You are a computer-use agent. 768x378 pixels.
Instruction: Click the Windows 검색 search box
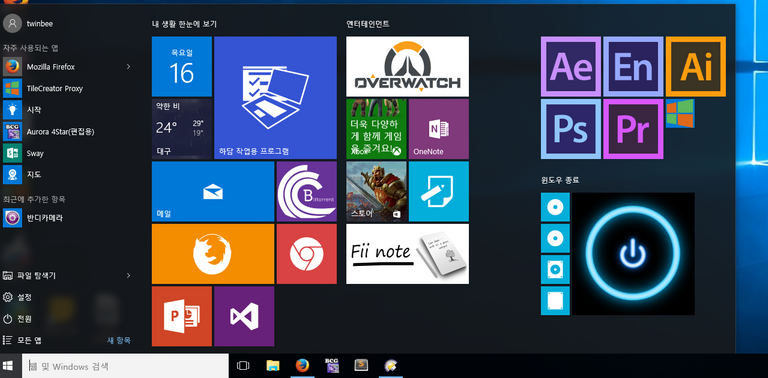[125, 366]
